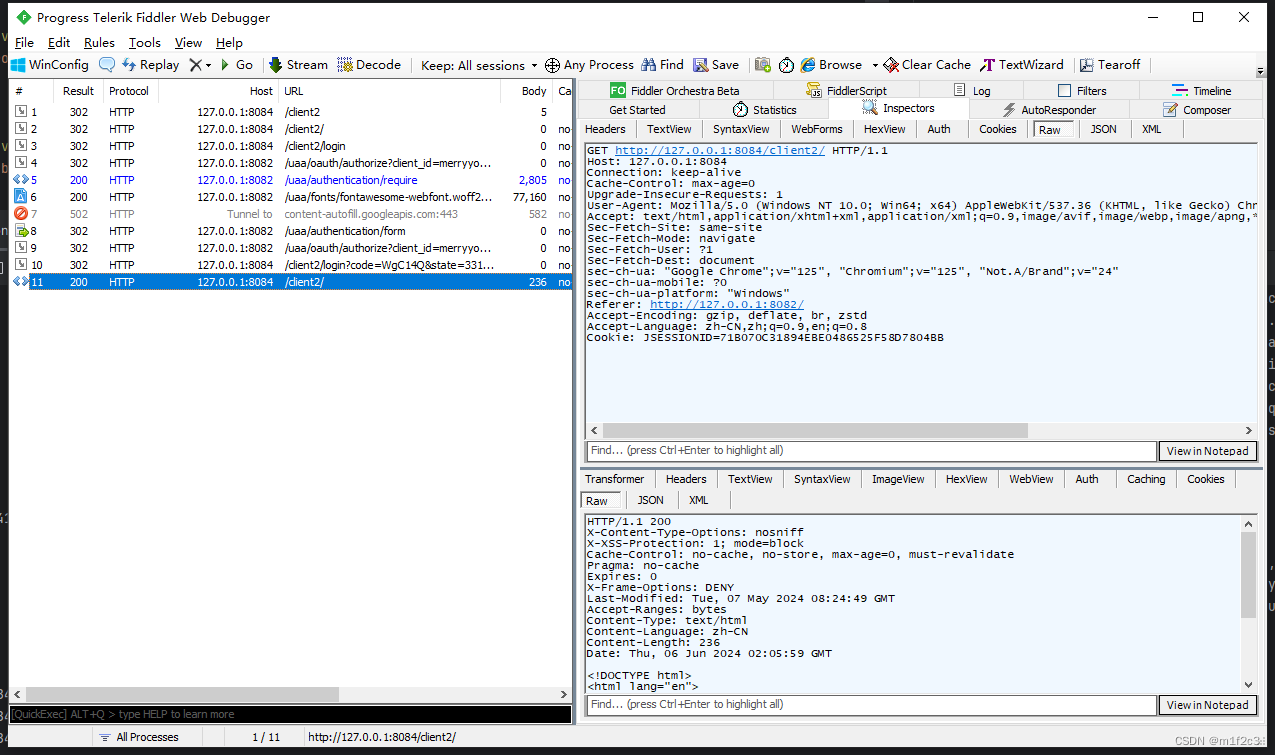
Task: Switch to the AutoResponder tab
Action: pos(1049,110)
